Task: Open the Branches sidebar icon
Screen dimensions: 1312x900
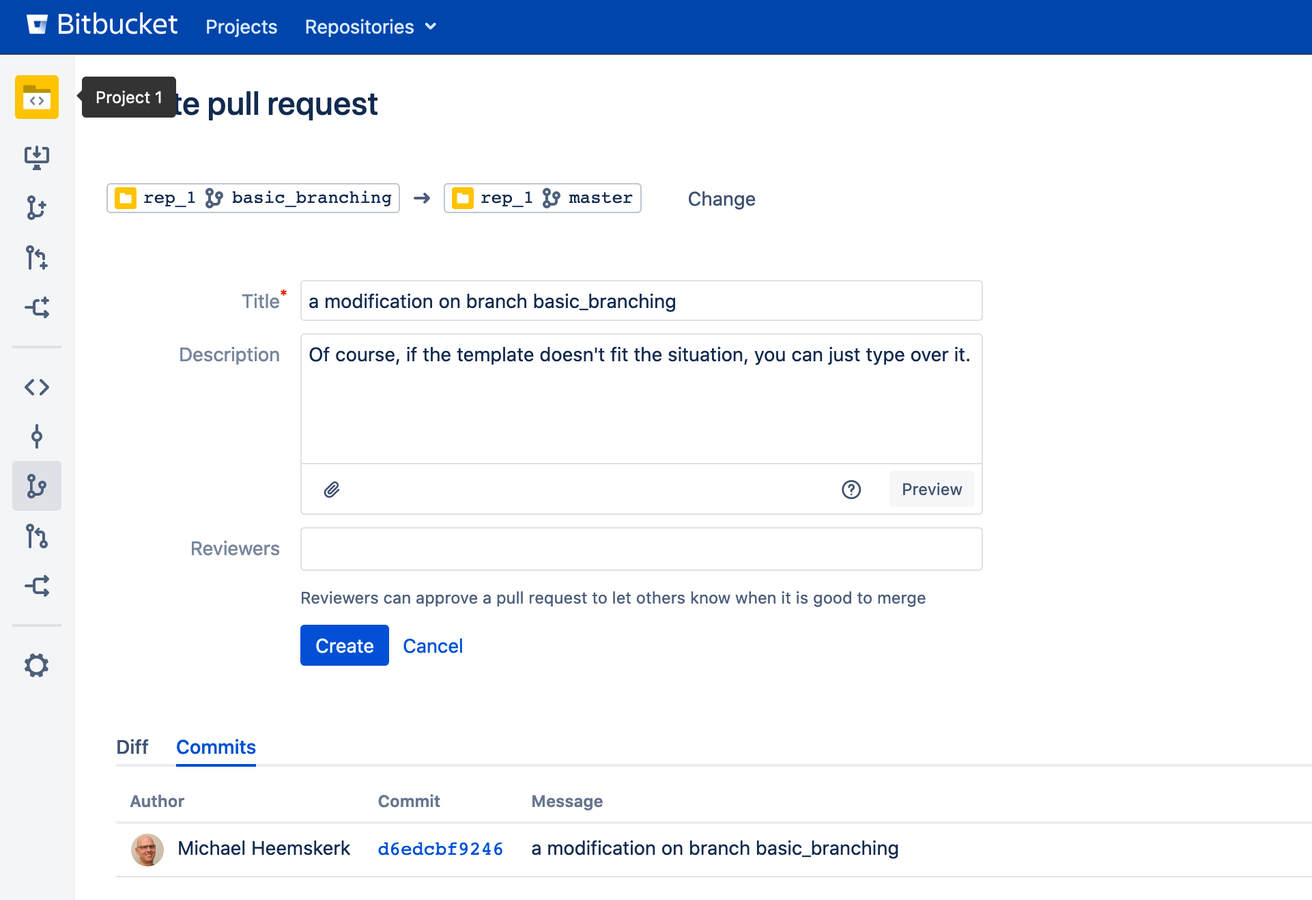Action: coord(37,486)
